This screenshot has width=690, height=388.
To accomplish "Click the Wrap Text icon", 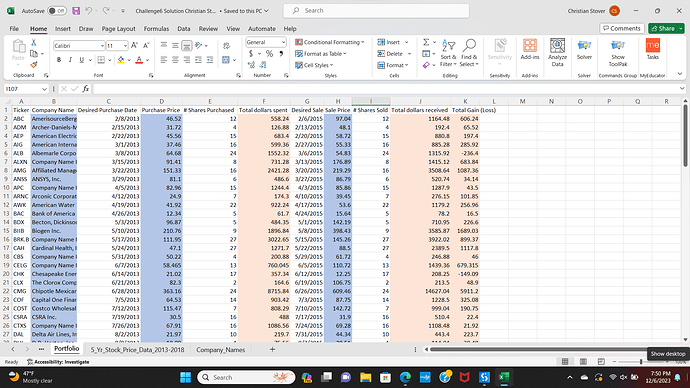I will pyautogui.click(x=226, y=45).
